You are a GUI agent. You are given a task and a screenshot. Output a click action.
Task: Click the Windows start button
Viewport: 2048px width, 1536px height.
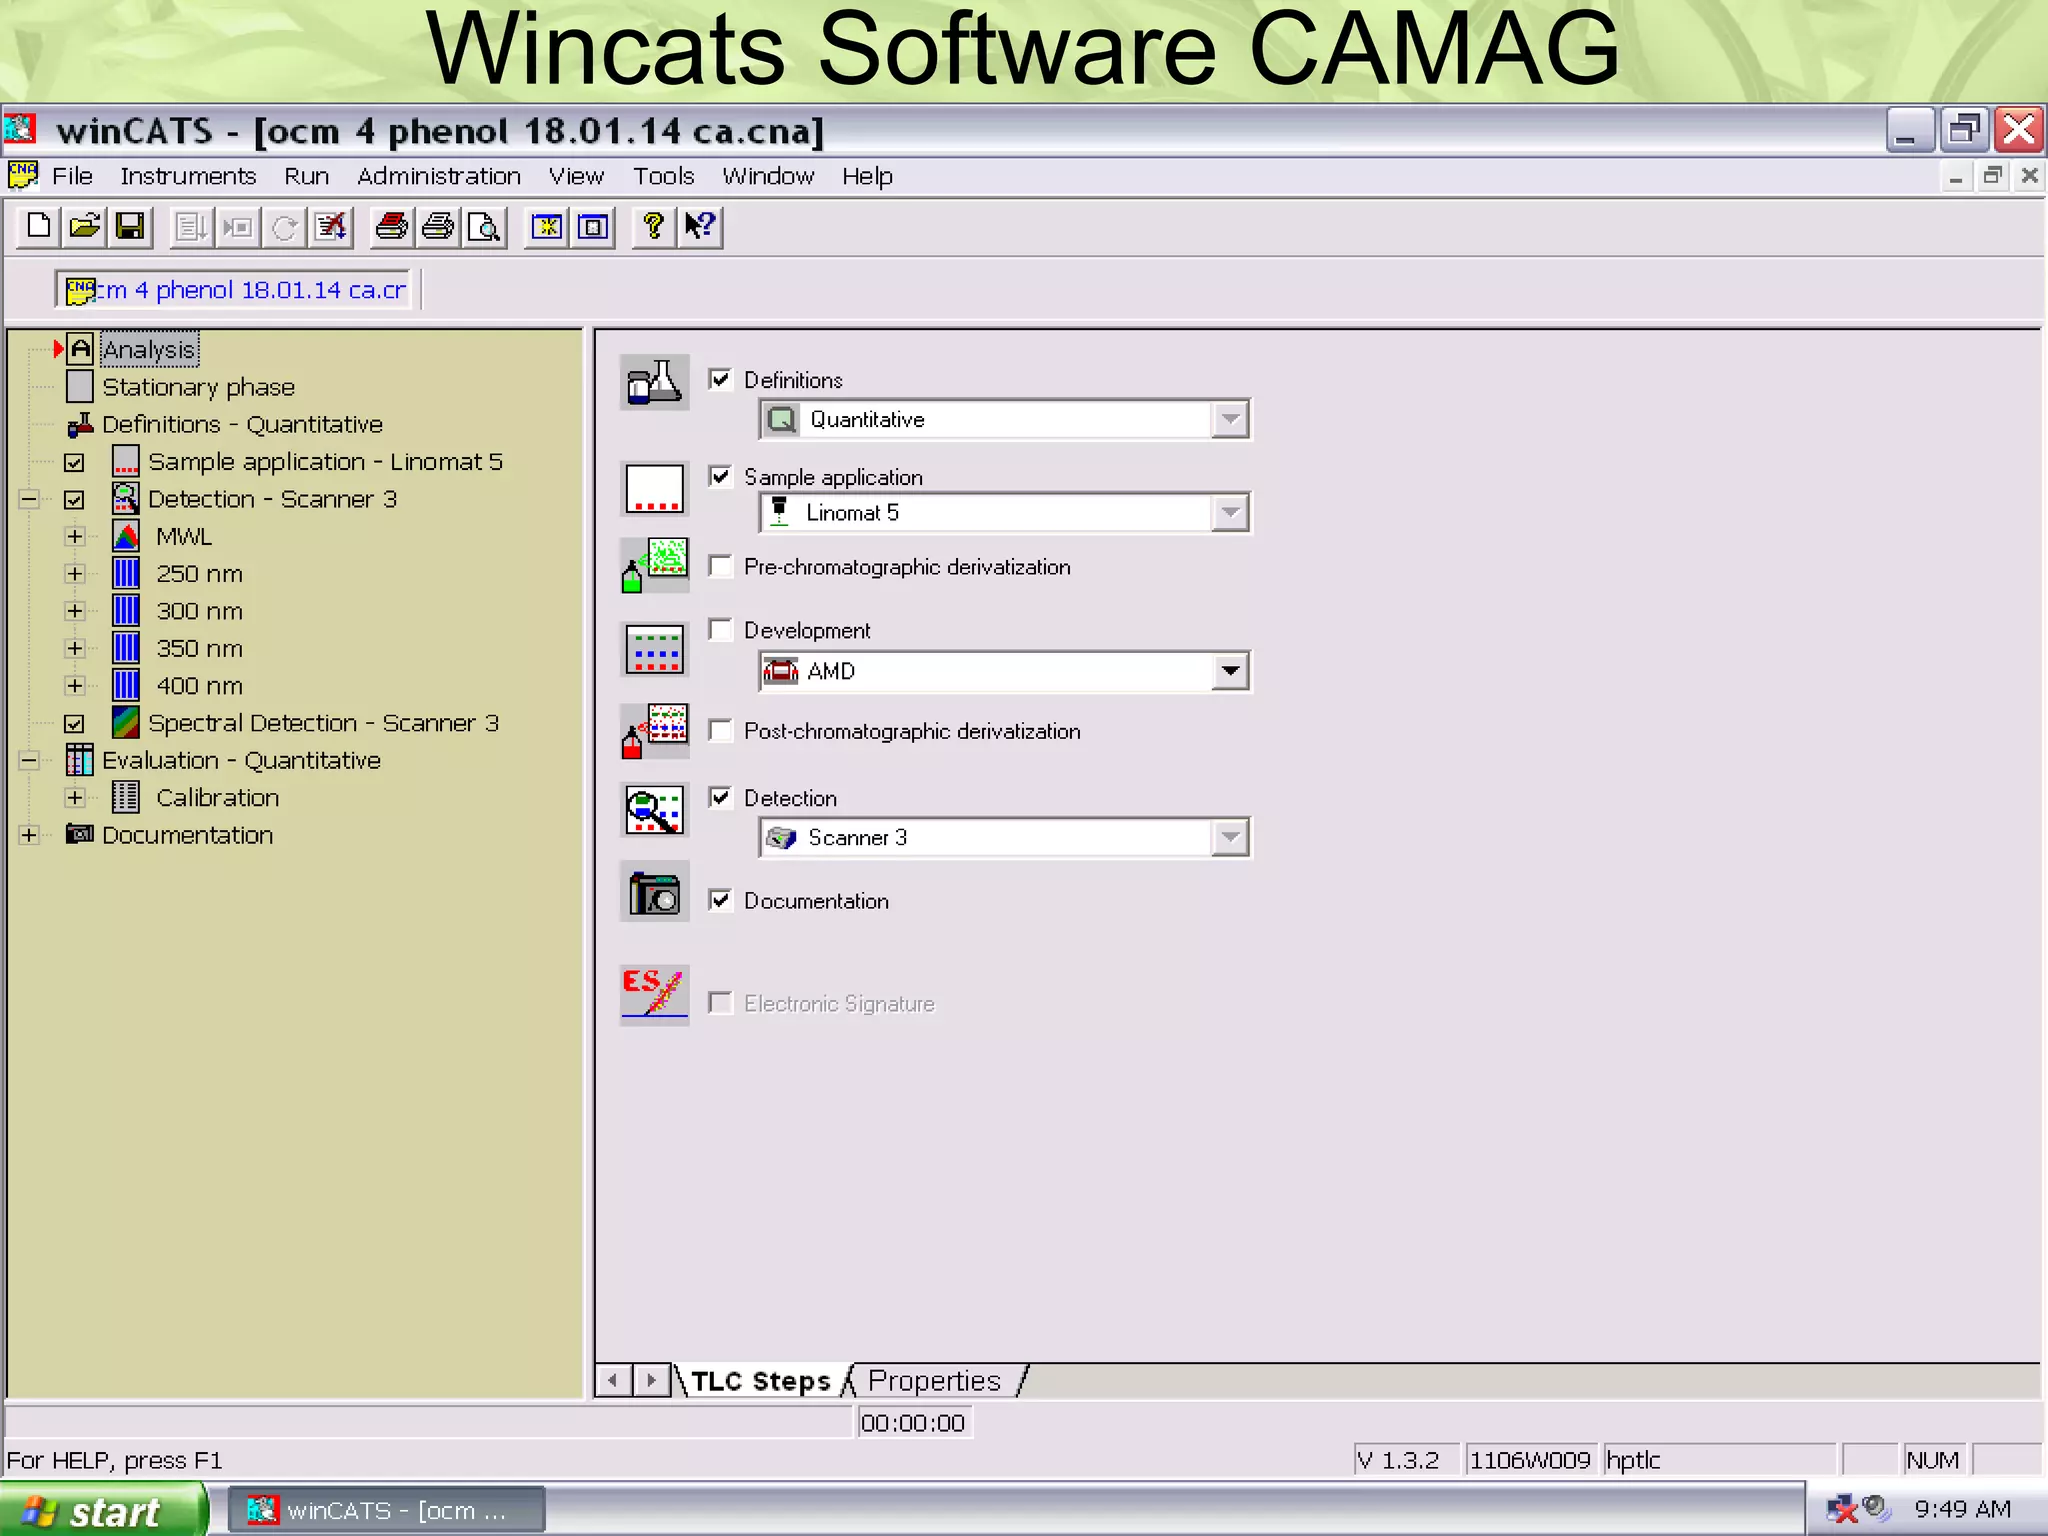[x=103, y=1510]
